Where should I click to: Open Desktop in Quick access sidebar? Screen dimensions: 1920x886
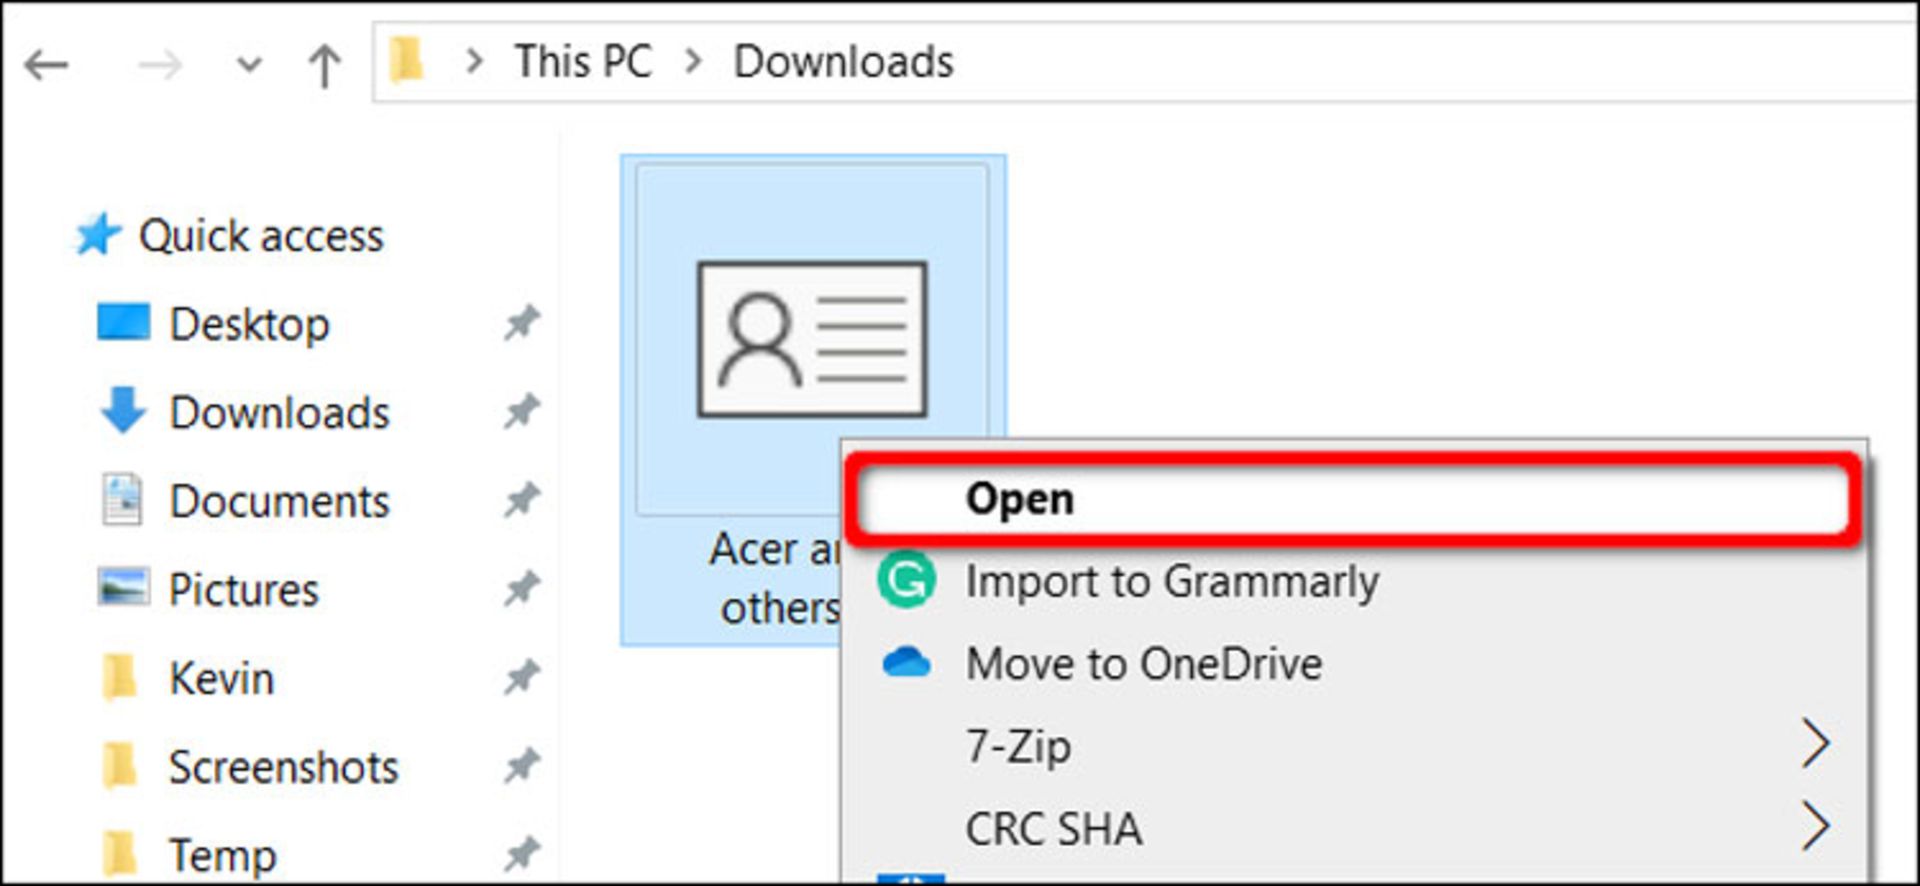(249, 324)
